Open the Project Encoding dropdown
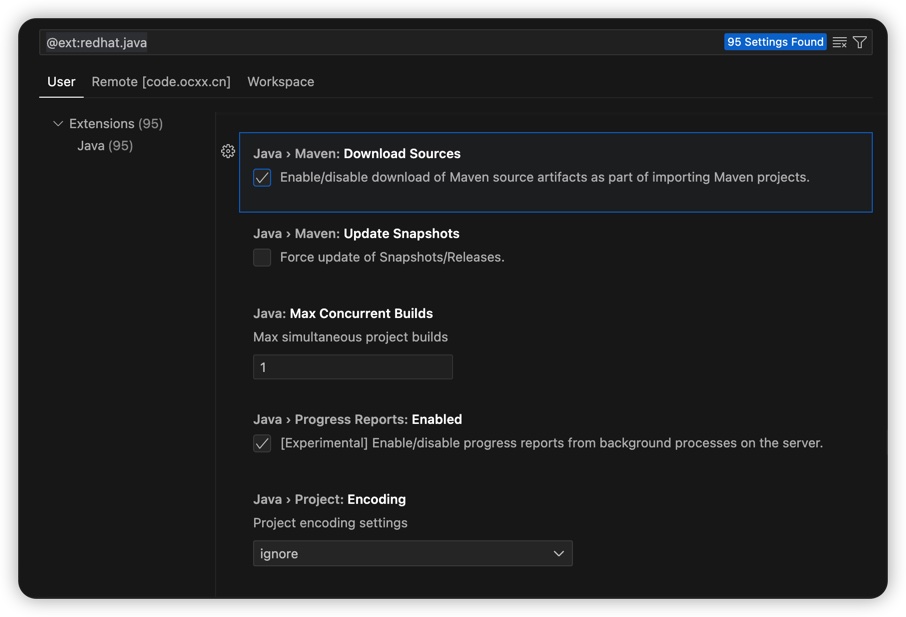Viewport: 906px width, 617px height. pyautogui.click(x=412, y=553)
